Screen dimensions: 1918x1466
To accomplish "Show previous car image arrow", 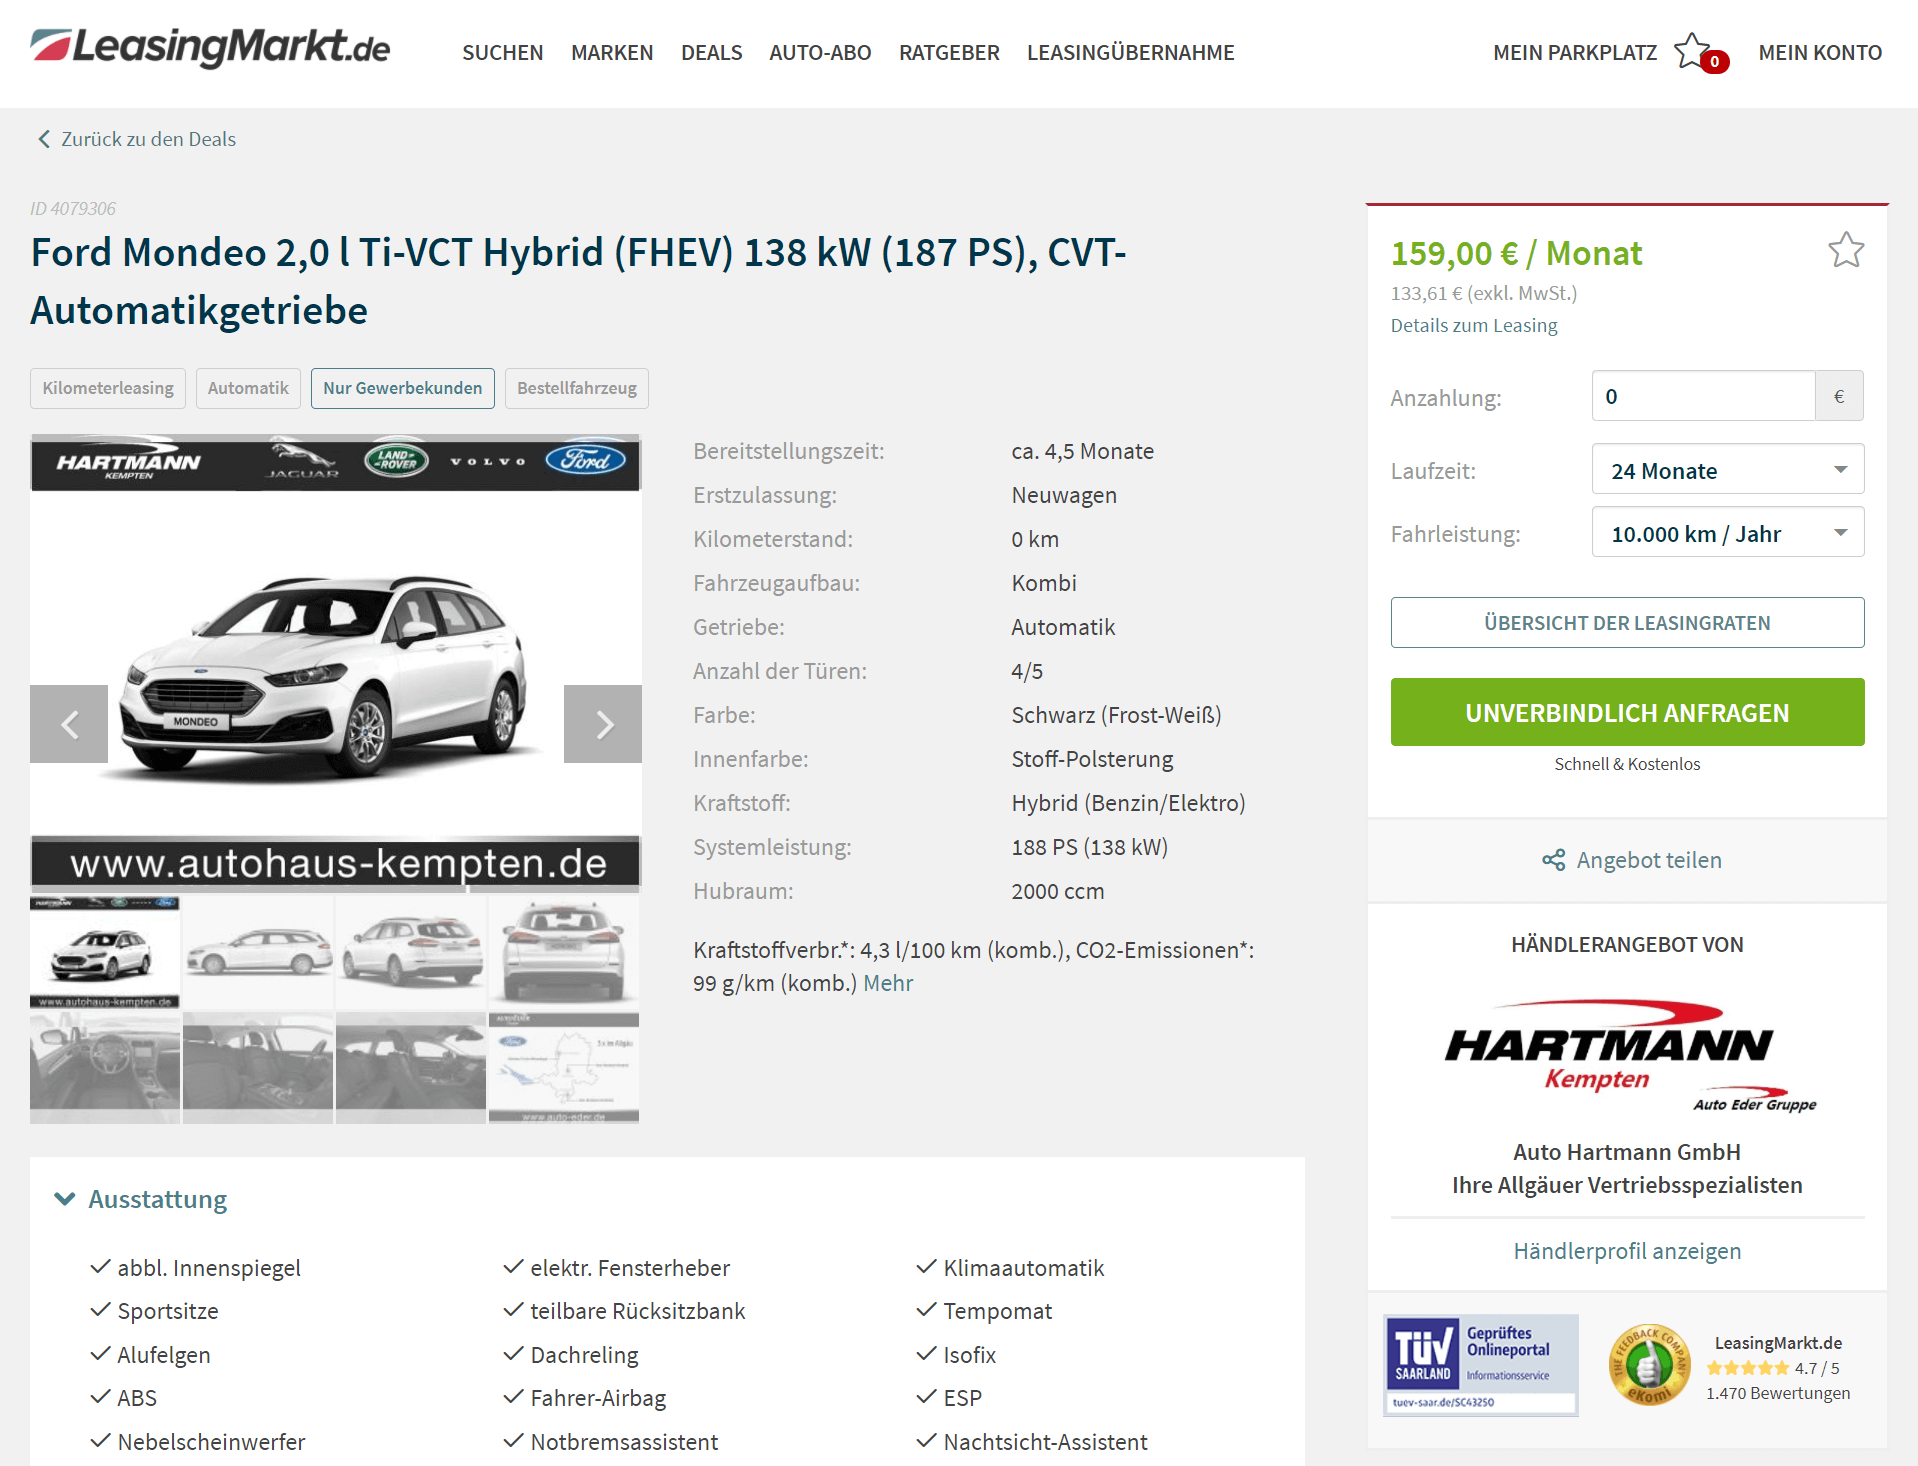I will 69,724.
